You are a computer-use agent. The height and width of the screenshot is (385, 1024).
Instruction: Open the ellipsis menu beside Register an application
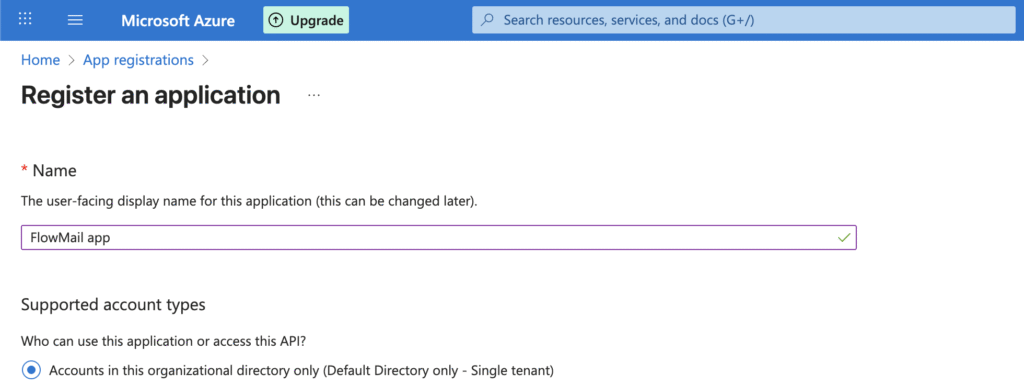click(x=314, y=96)
